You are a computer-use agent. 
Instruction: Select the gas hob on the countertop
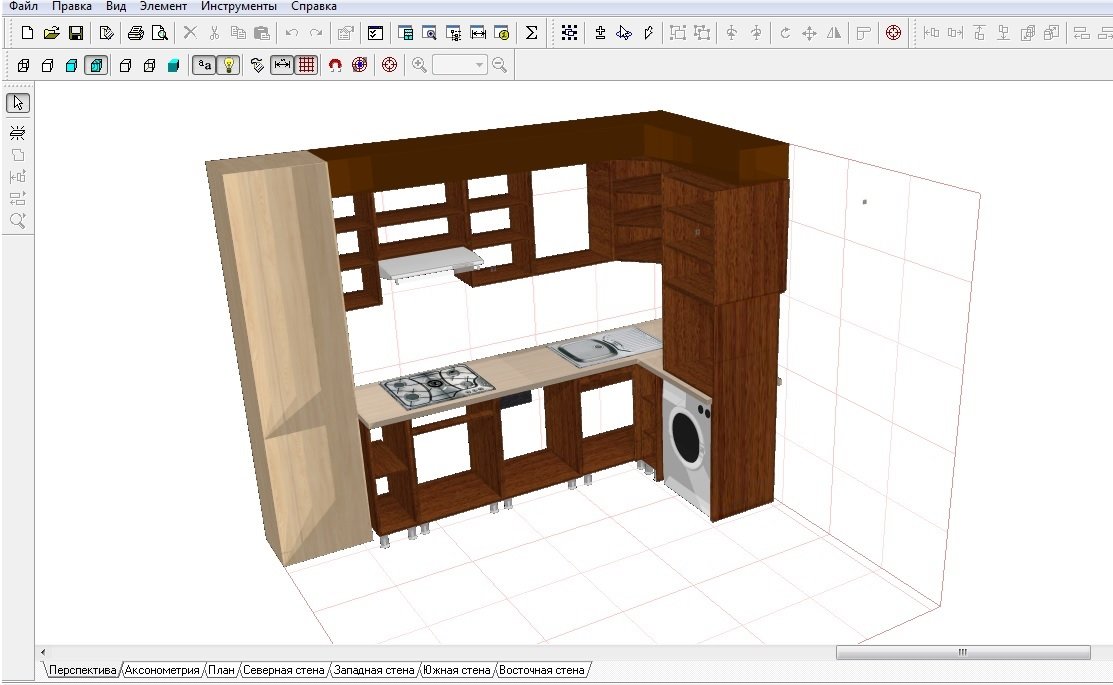pos(437,387)
